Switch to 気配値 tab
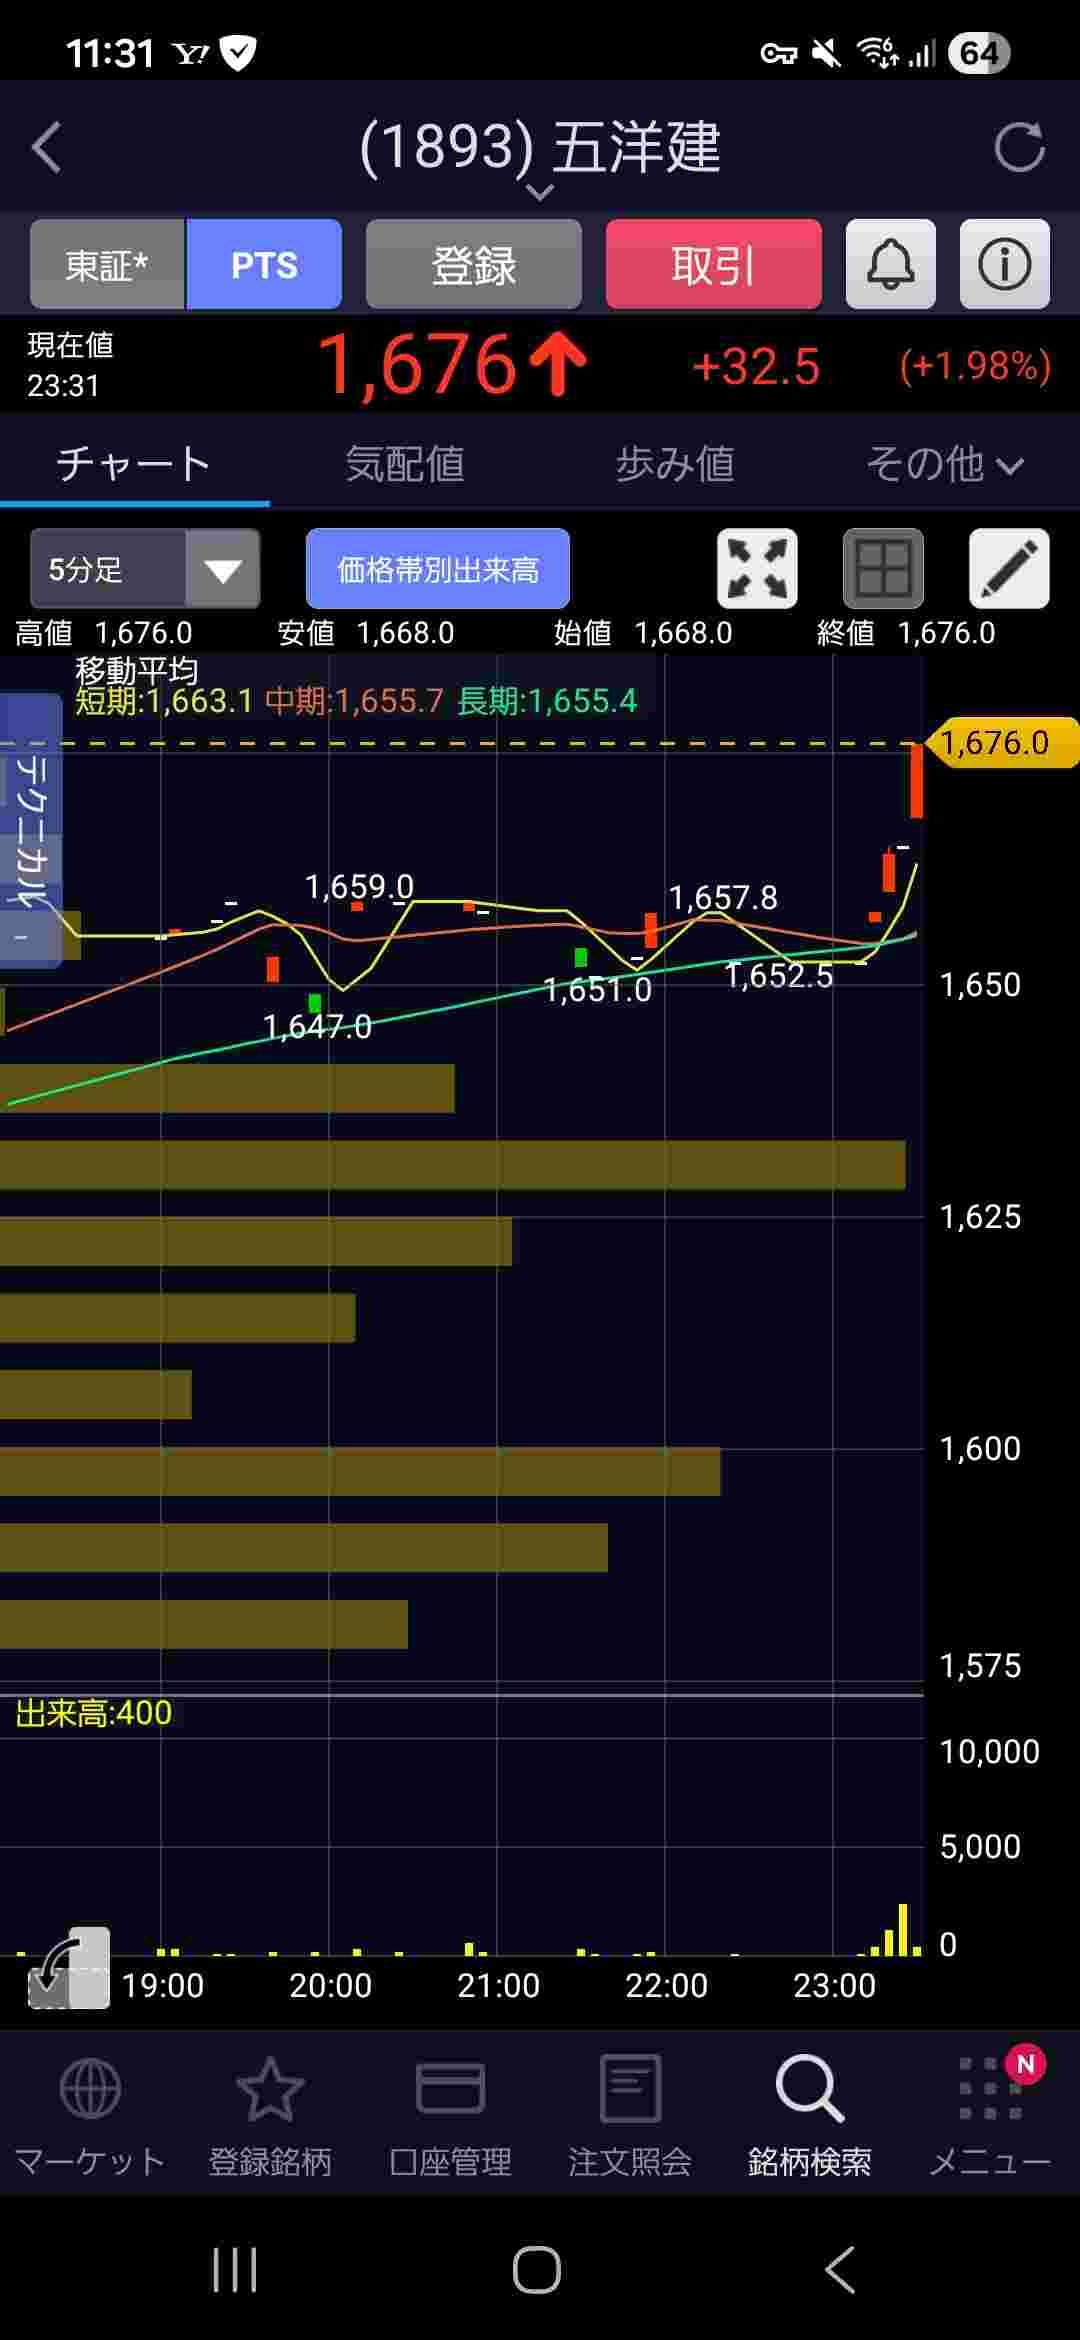The height and width of the screenshot is (2340, 1080). click(x=405, y=464)
